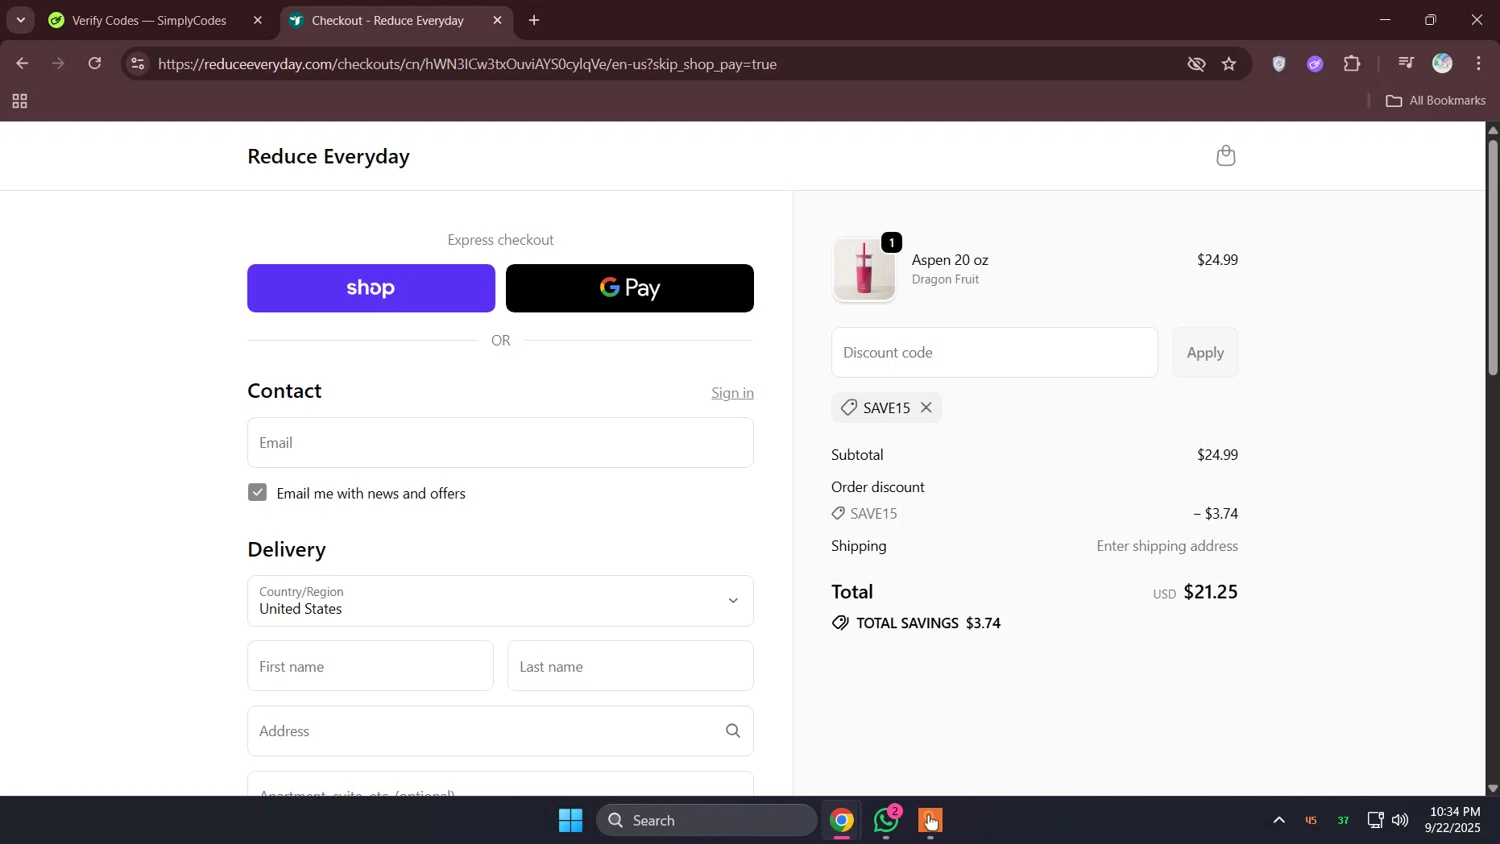Viewport: 1500px width, 844px height.
Task: Open the Chrome profile avatar
Action: (x=1442, y=64)
